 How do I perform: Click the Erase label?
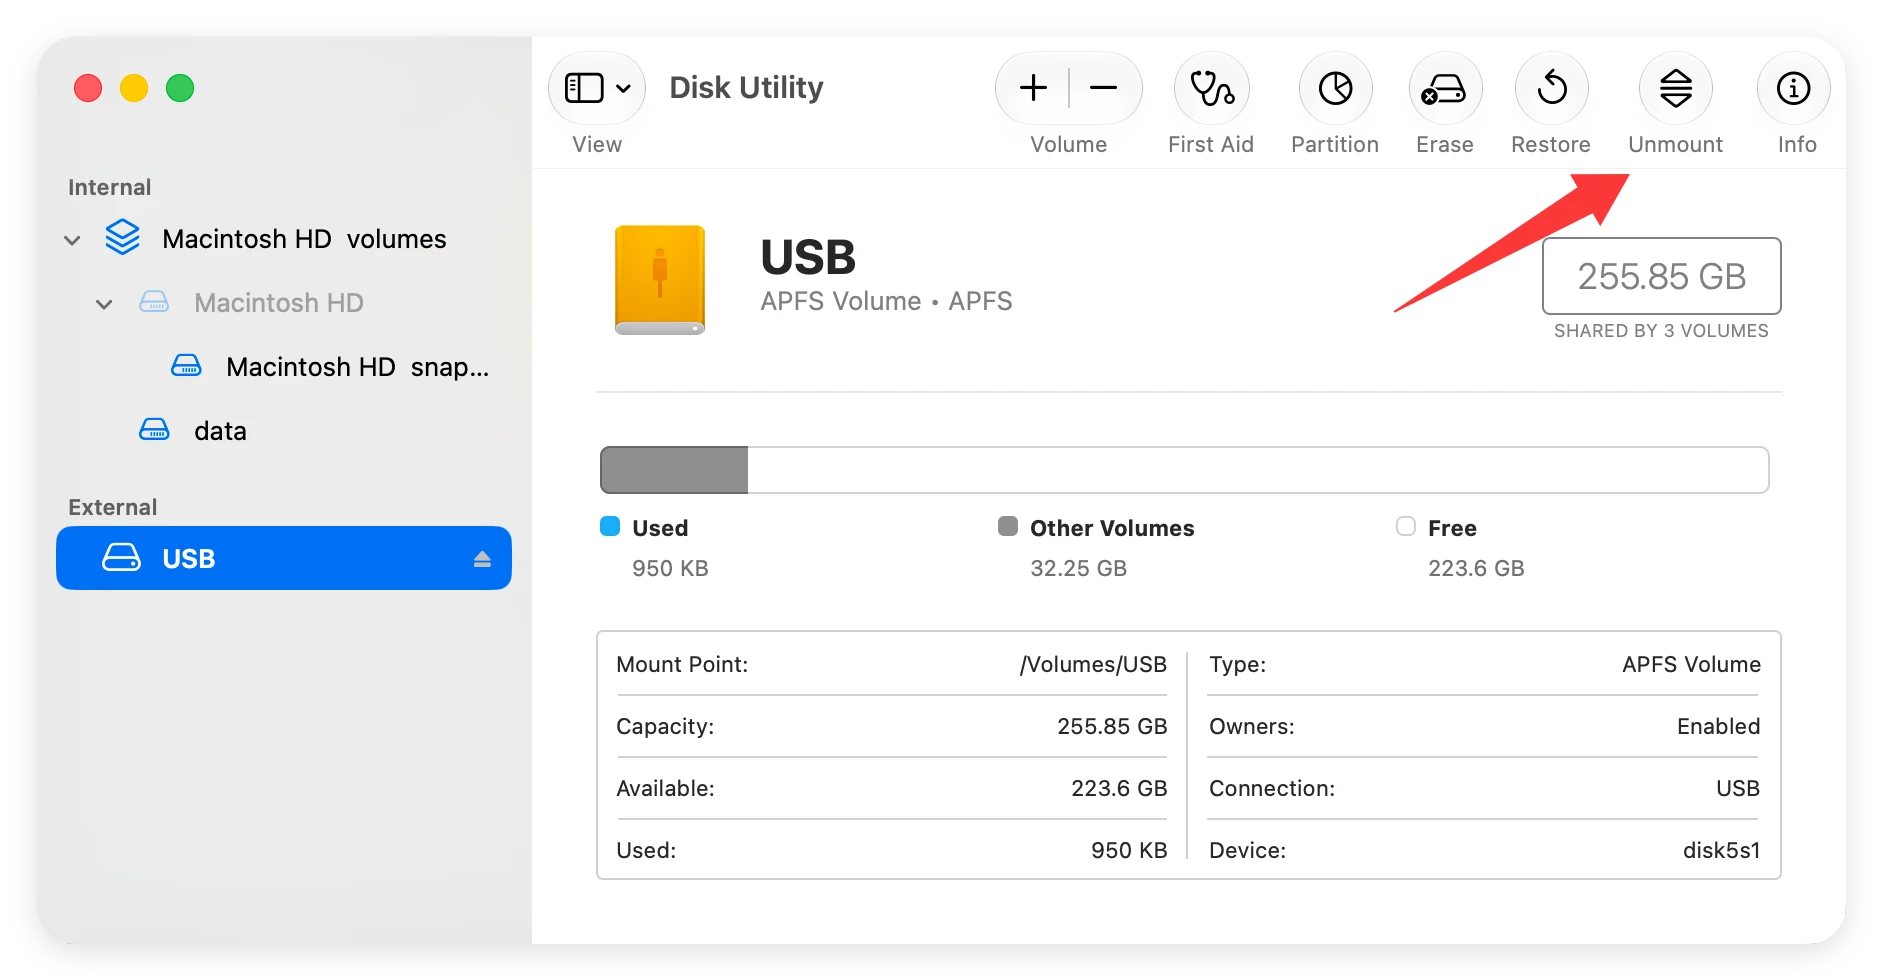(1445, 144)
